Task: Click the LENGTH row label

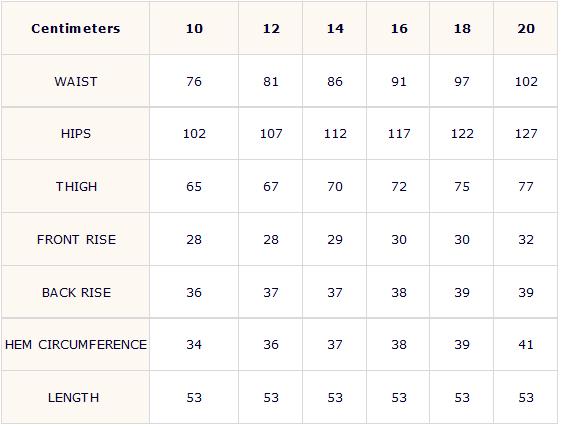Action: tap(73, 398)
